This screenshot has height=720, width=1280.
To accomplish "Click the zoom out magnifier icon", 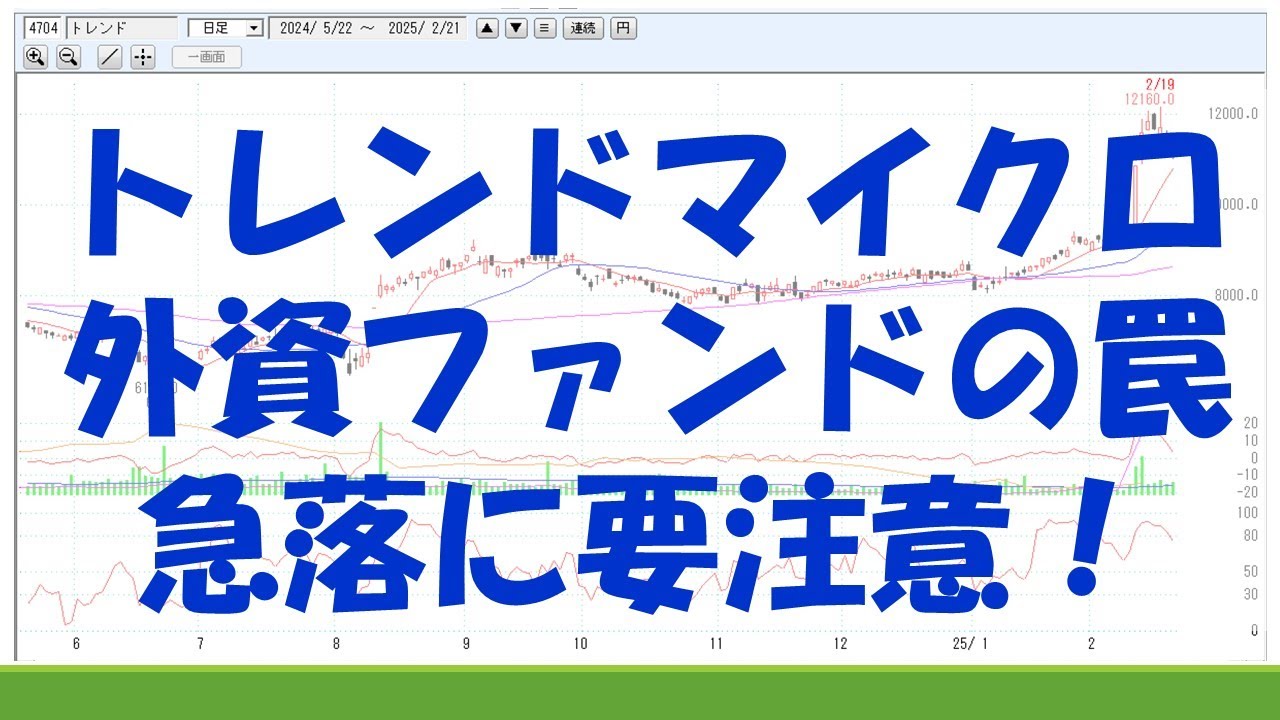I will click(x=68, y=57).
